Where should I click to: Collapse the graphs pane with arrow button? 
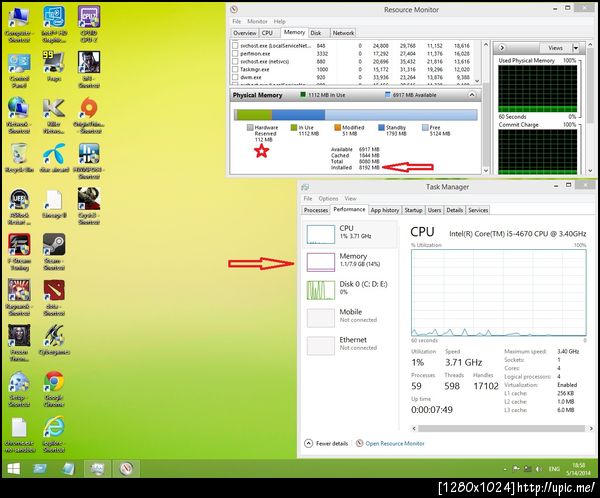pos(502,48)
